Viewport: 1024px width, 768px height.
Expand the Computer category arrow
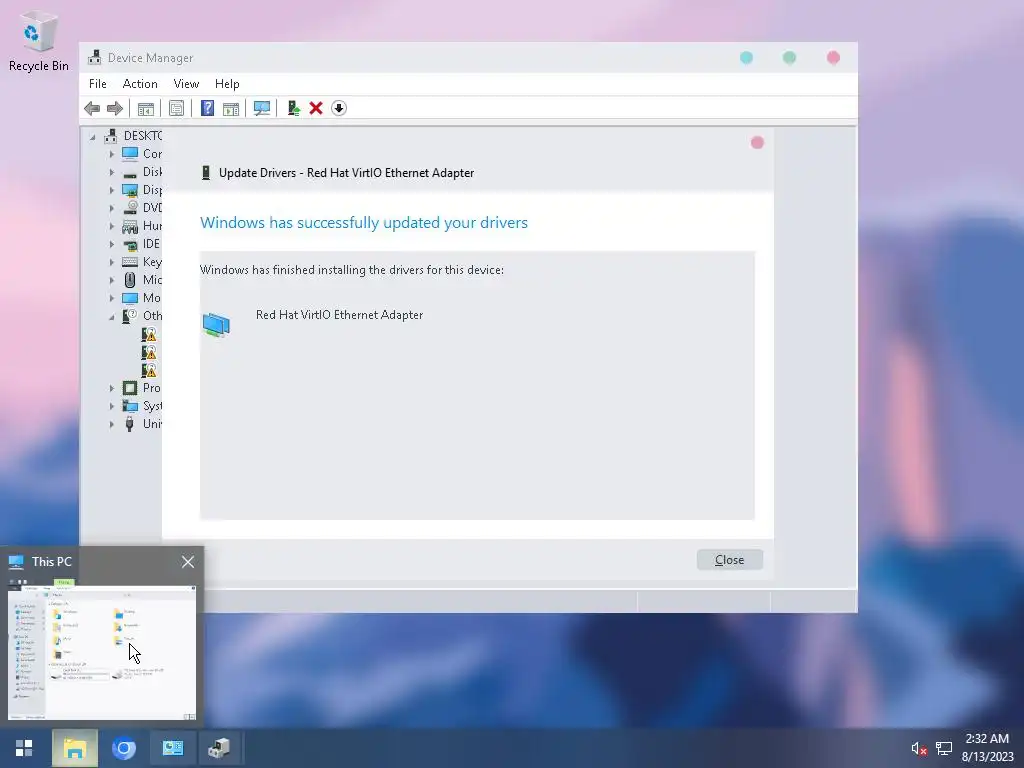pyautogui.click(x=112, y=154)
